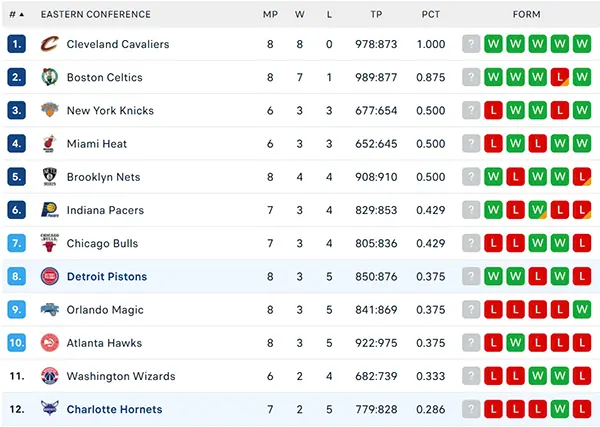Click Orlando Magic's green W form badge
Screen dimensions: 600x427
[582, 310]
